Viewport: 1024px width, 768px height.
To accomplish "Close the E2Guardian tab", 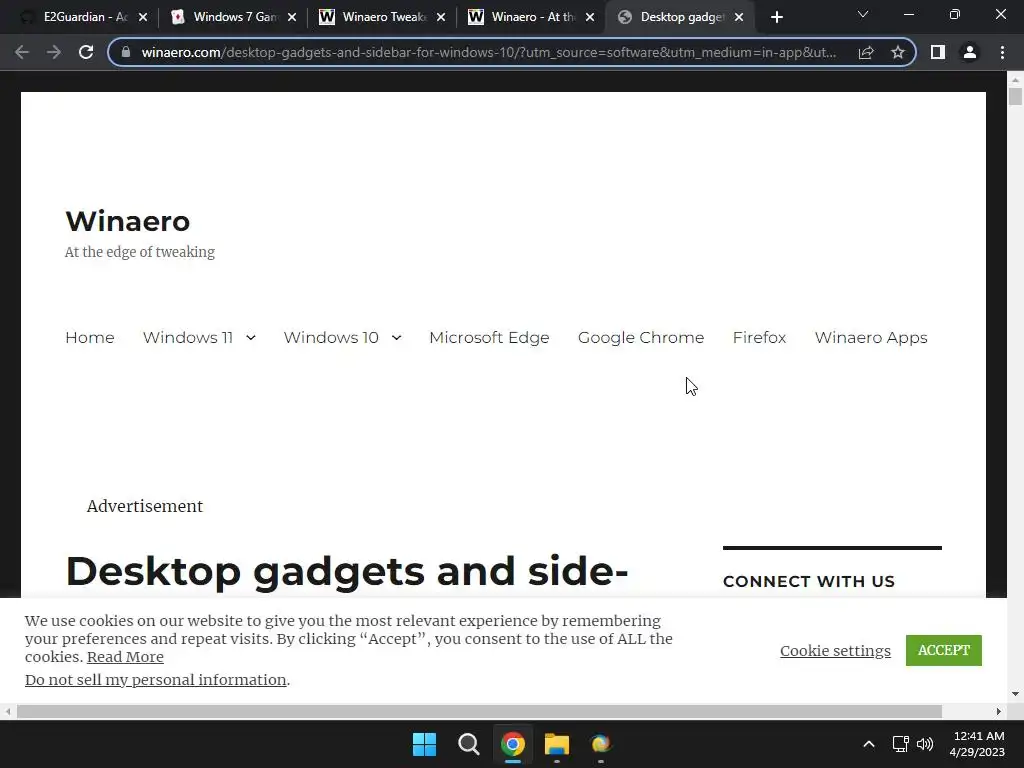I will [143, 17].
